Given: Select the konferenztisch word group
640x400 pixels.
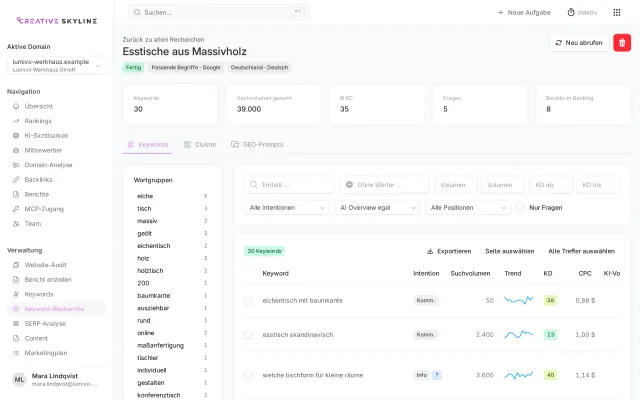Looking at the screenshot, I should click(x=172, y=396).
